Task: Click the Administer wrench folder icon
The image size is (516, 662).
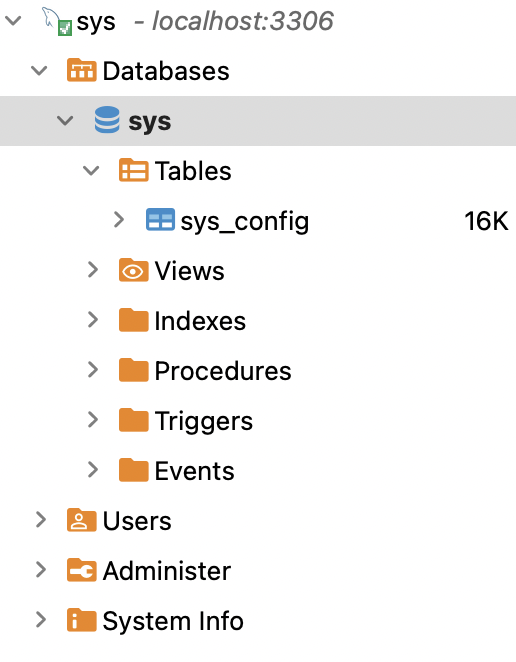Action: 81,570
